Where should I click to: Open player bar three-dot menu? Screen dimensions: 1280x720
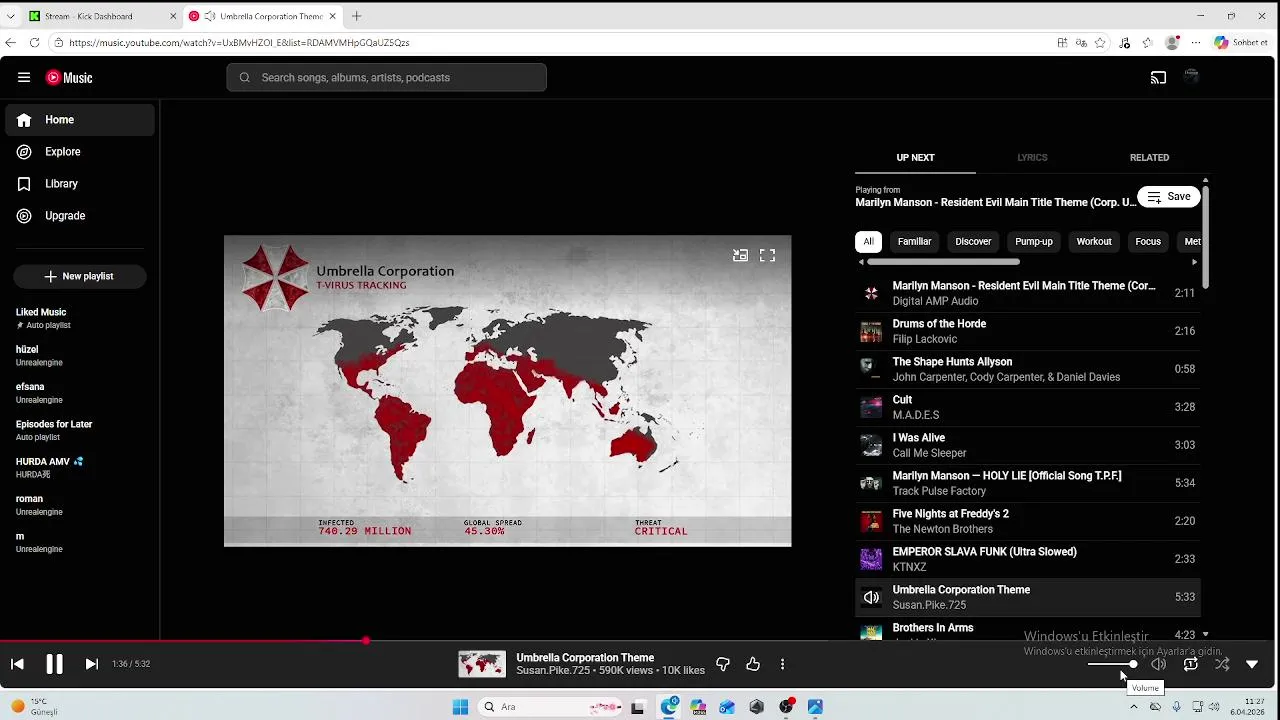[782, 664]
